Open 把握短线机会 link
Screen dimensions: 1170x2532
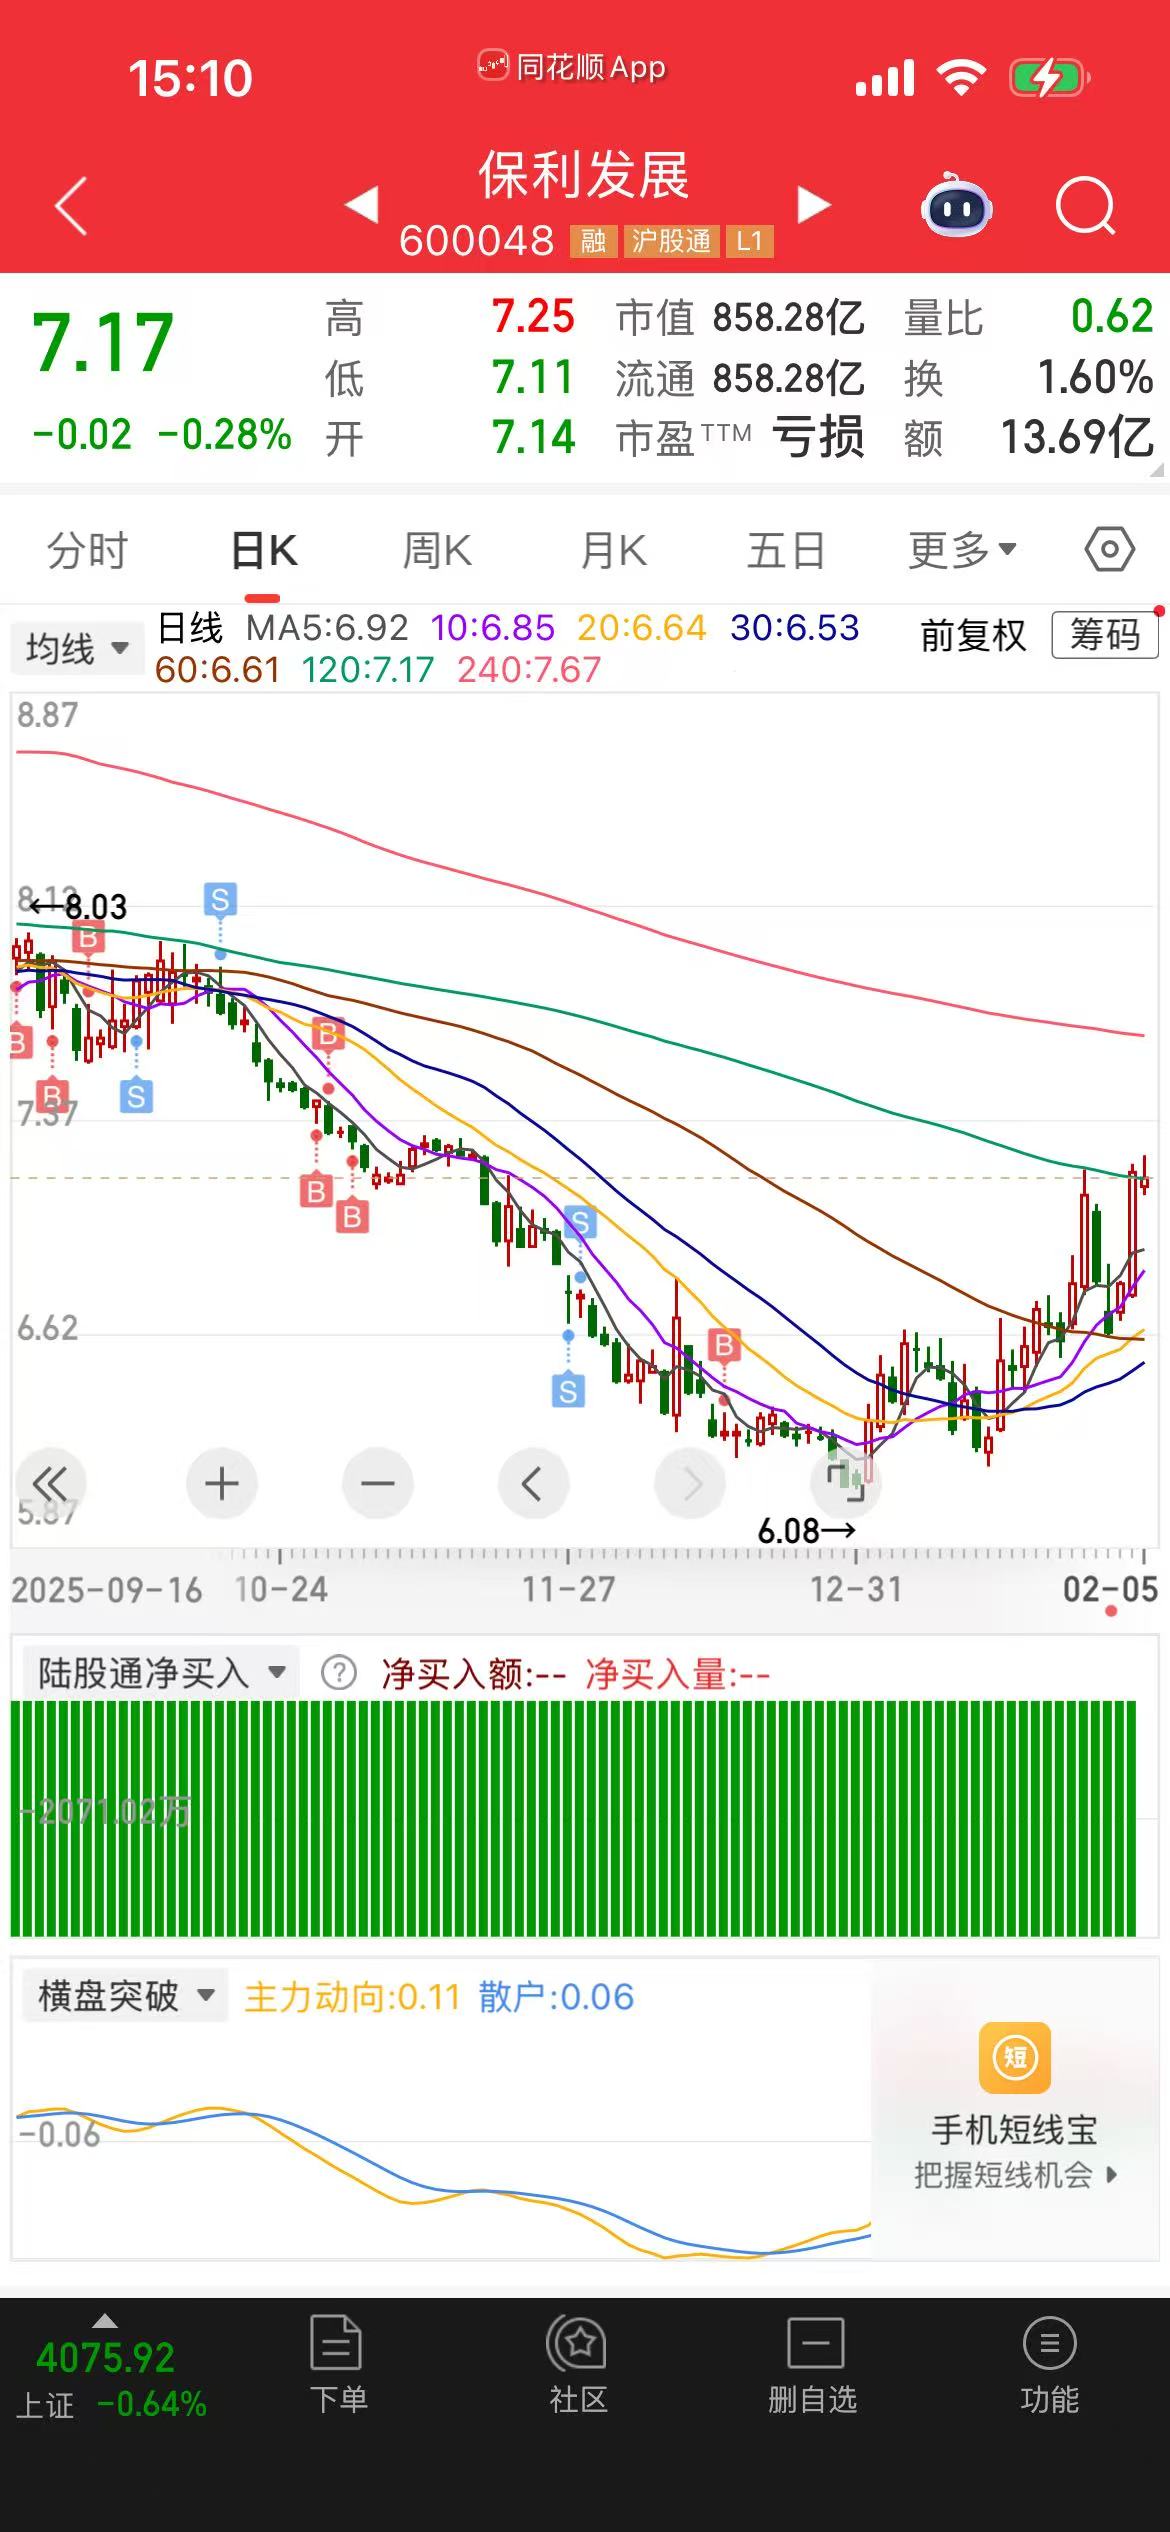(x=1015, y=2175)
